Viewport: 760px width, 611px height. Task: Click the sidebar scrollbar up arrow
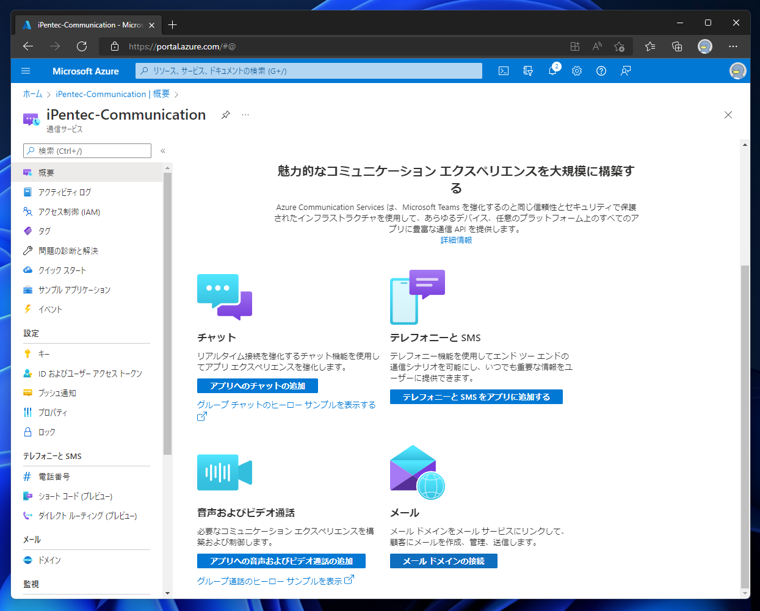[167, 168]
